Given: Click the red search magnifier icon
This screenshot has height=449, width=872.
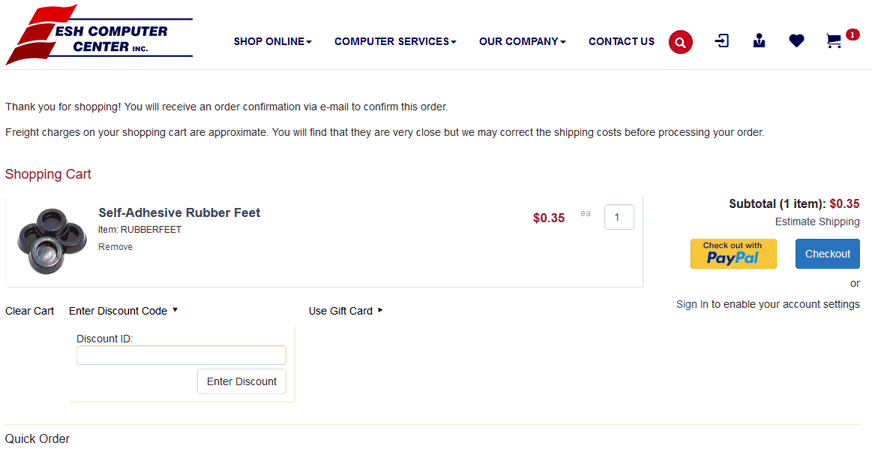Looking at the screenshot, I should pos(680,42).
